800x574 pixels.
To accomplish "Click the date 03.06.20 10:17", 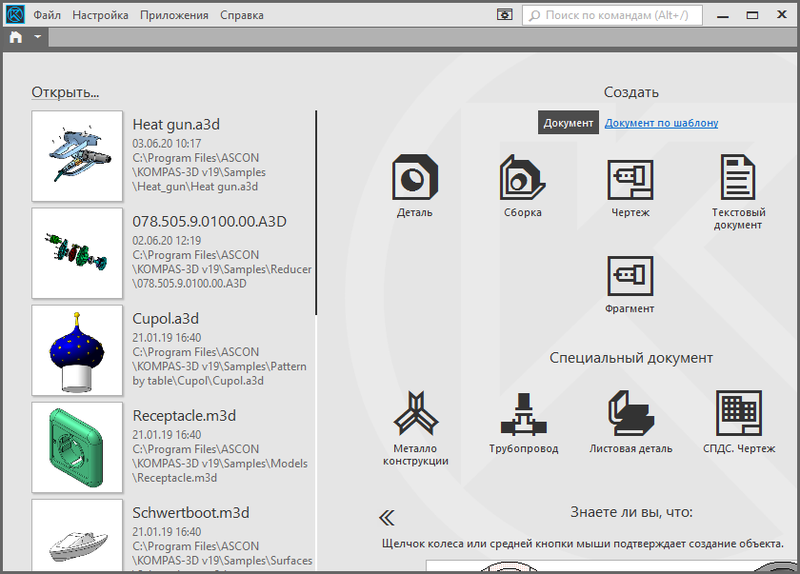I will click(167, 143).
